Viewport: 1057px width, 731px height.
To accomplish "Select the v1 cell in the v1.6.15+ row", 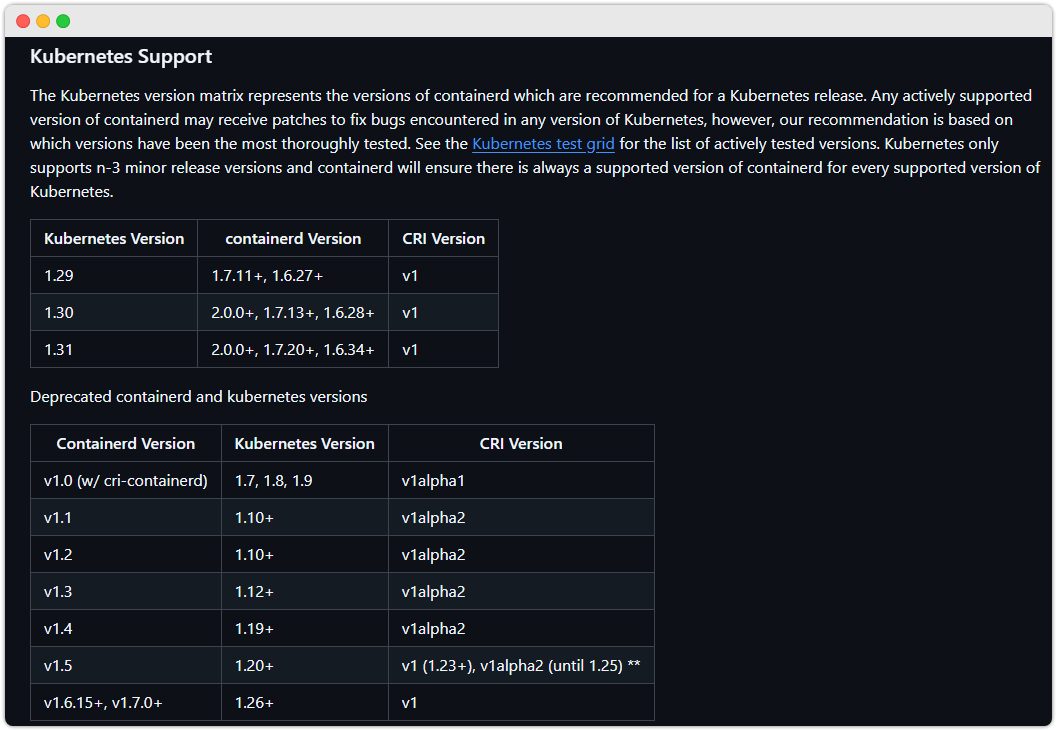I will (521, 702).
